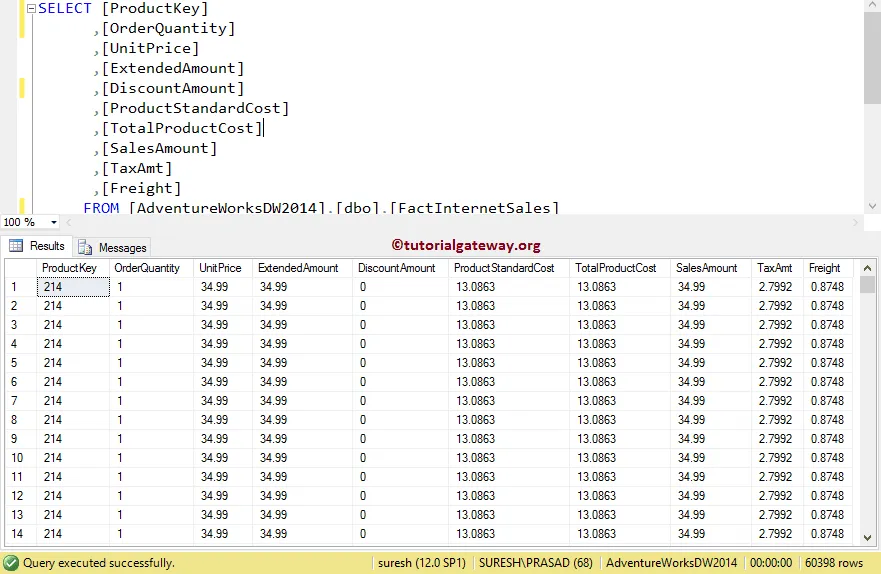This screenshot has width=881, height=574.
Task: Click SalesAmount 34.99 in row 11
Action: [x=711, y=477]
